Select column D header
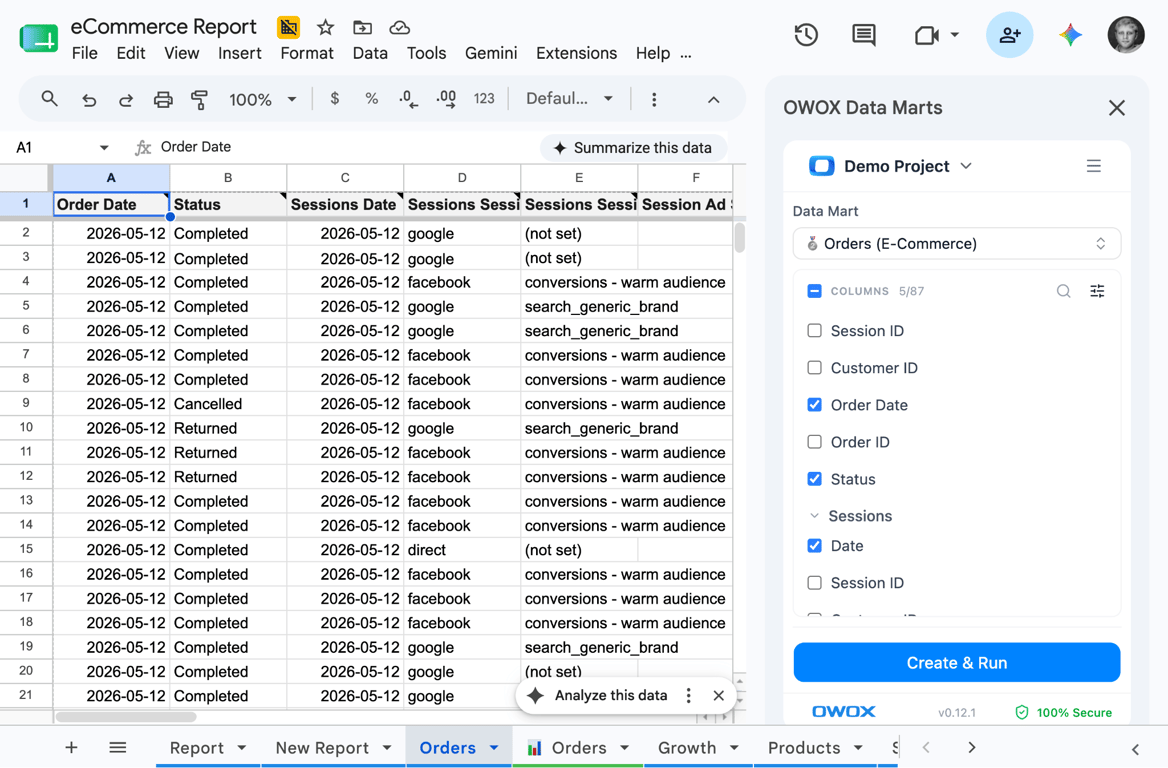This screenshot has width=1168, height=768. point(462,177)
